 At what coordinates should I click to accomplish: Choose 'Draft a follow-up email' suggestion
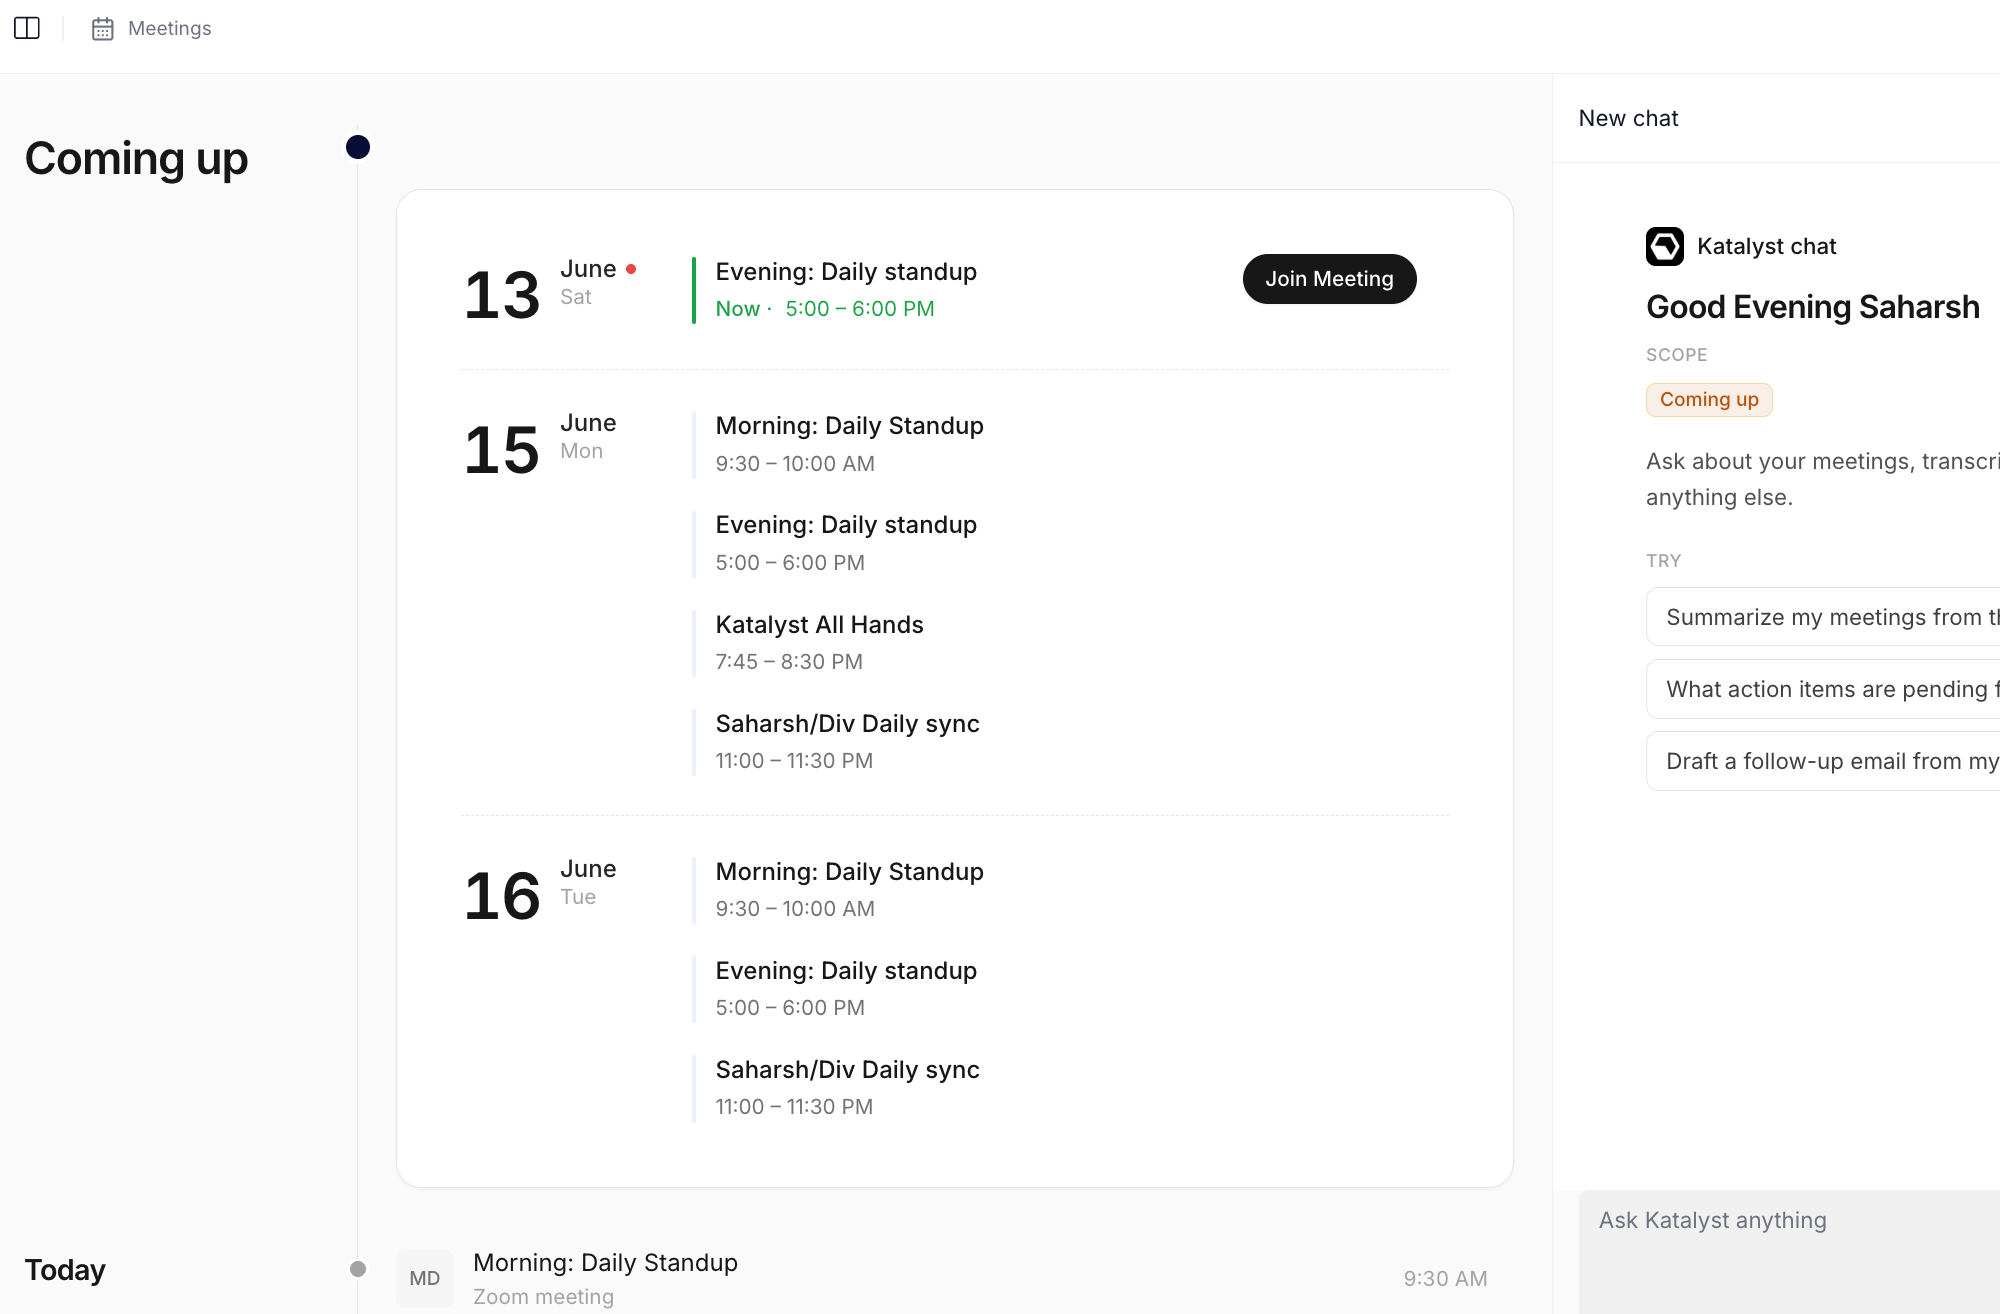pyautogui.click(x=1823, y=761)
